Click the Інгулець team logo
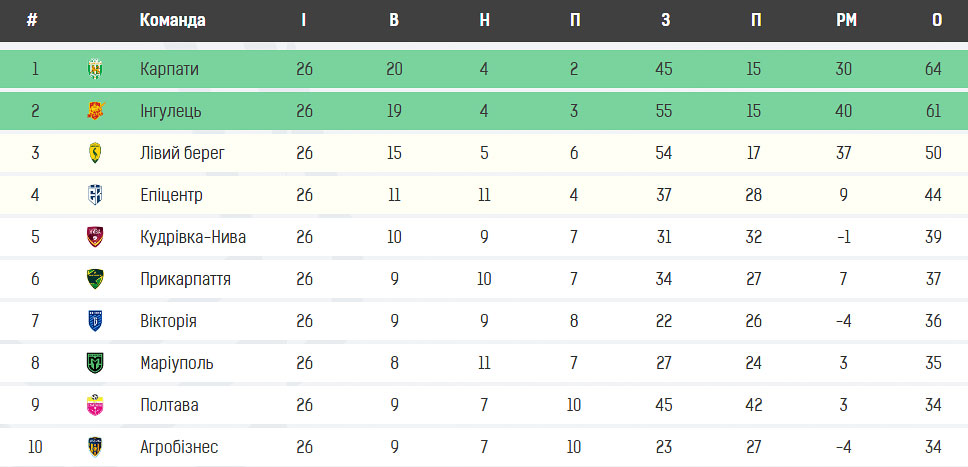This screenshot has width=968, height=467. (95, 111)
